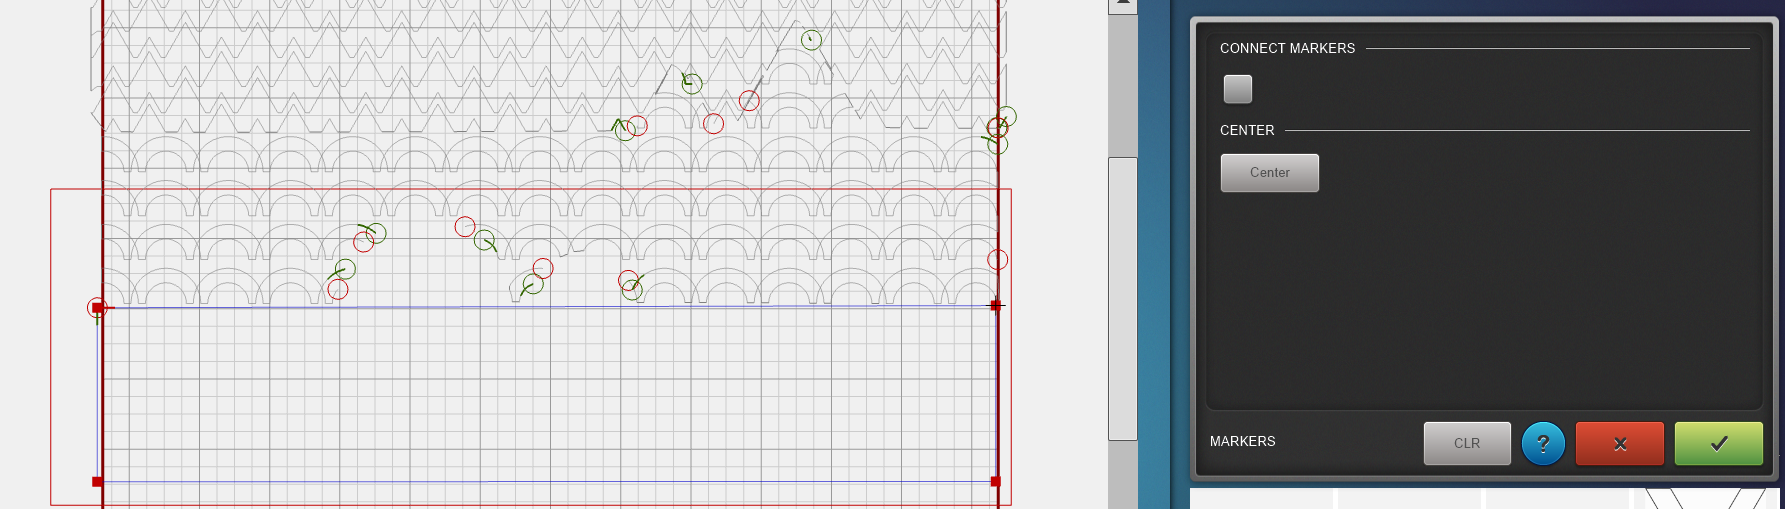Select the bottom-right red corner handle
This screenshot has width=1785, height=509.
pyautogui.click(x=995, y=482)
